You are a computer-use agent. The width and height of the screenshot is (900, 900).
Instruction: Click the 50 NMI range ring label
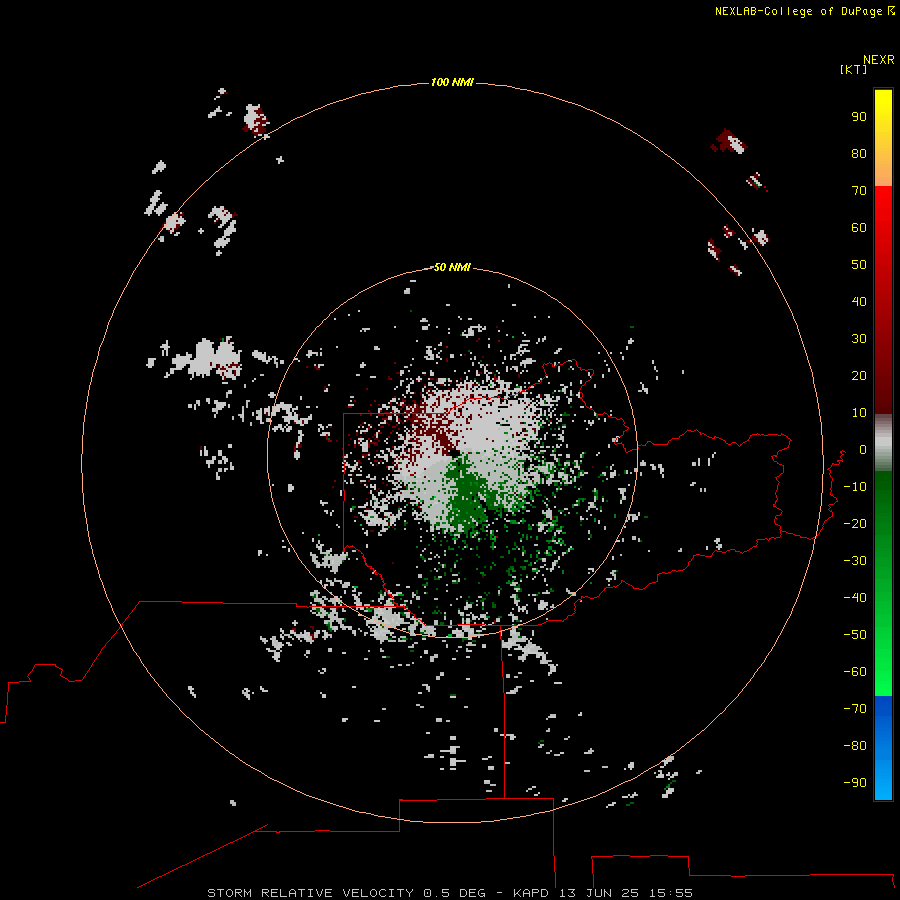[452, 267]
